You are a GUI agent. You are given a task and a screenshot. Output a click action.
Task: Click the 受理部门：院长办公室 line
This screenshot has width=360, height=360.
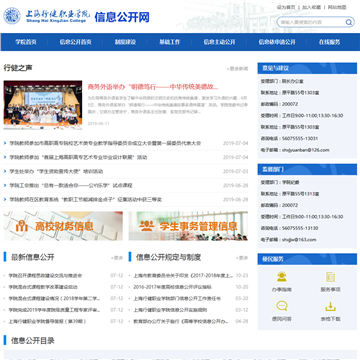click(282, 81)
